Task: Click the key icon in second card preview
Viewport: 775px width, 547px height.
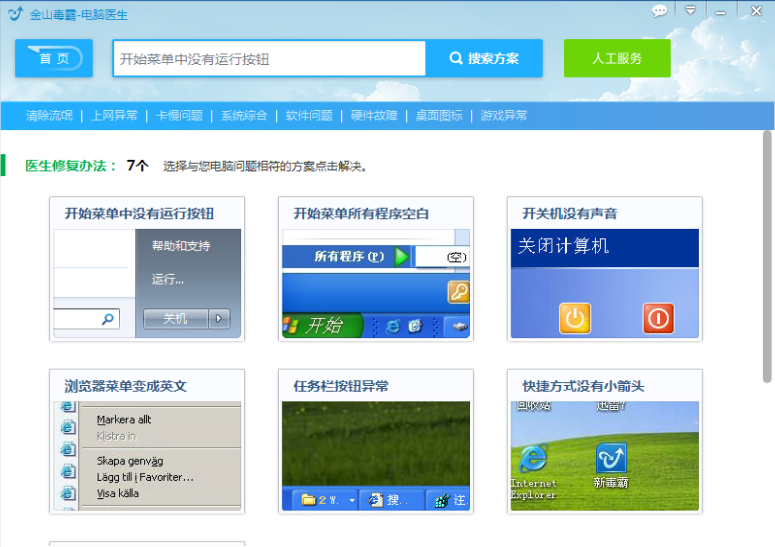Action: pos(458,292)
